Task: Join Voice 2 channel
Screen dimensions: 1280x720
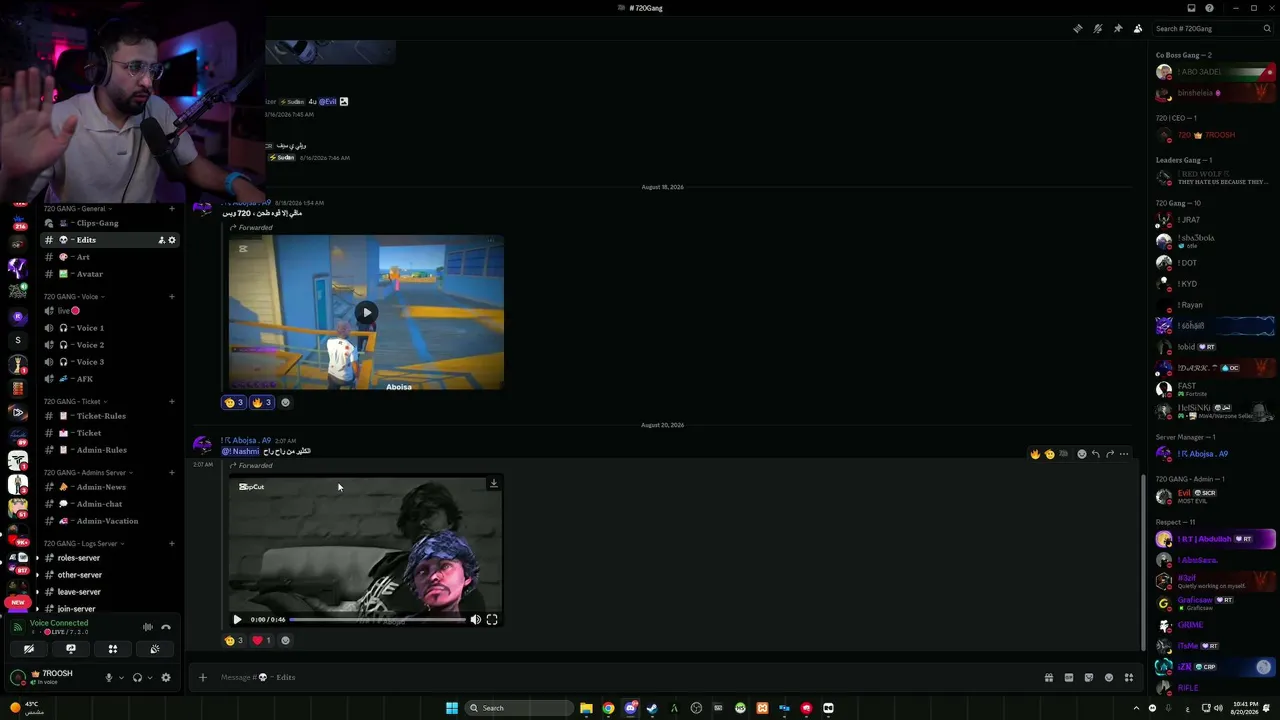Action: point(110,345)
